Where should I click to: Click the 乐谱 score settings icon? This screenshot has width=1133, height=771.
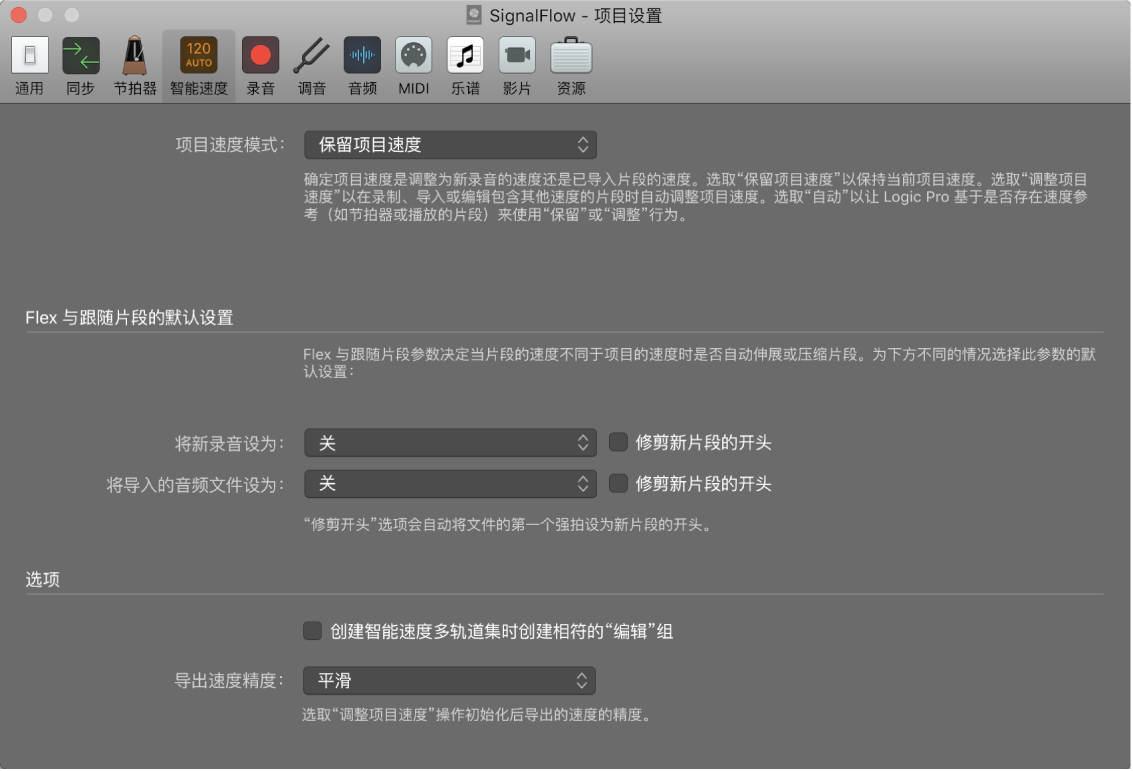465,62
